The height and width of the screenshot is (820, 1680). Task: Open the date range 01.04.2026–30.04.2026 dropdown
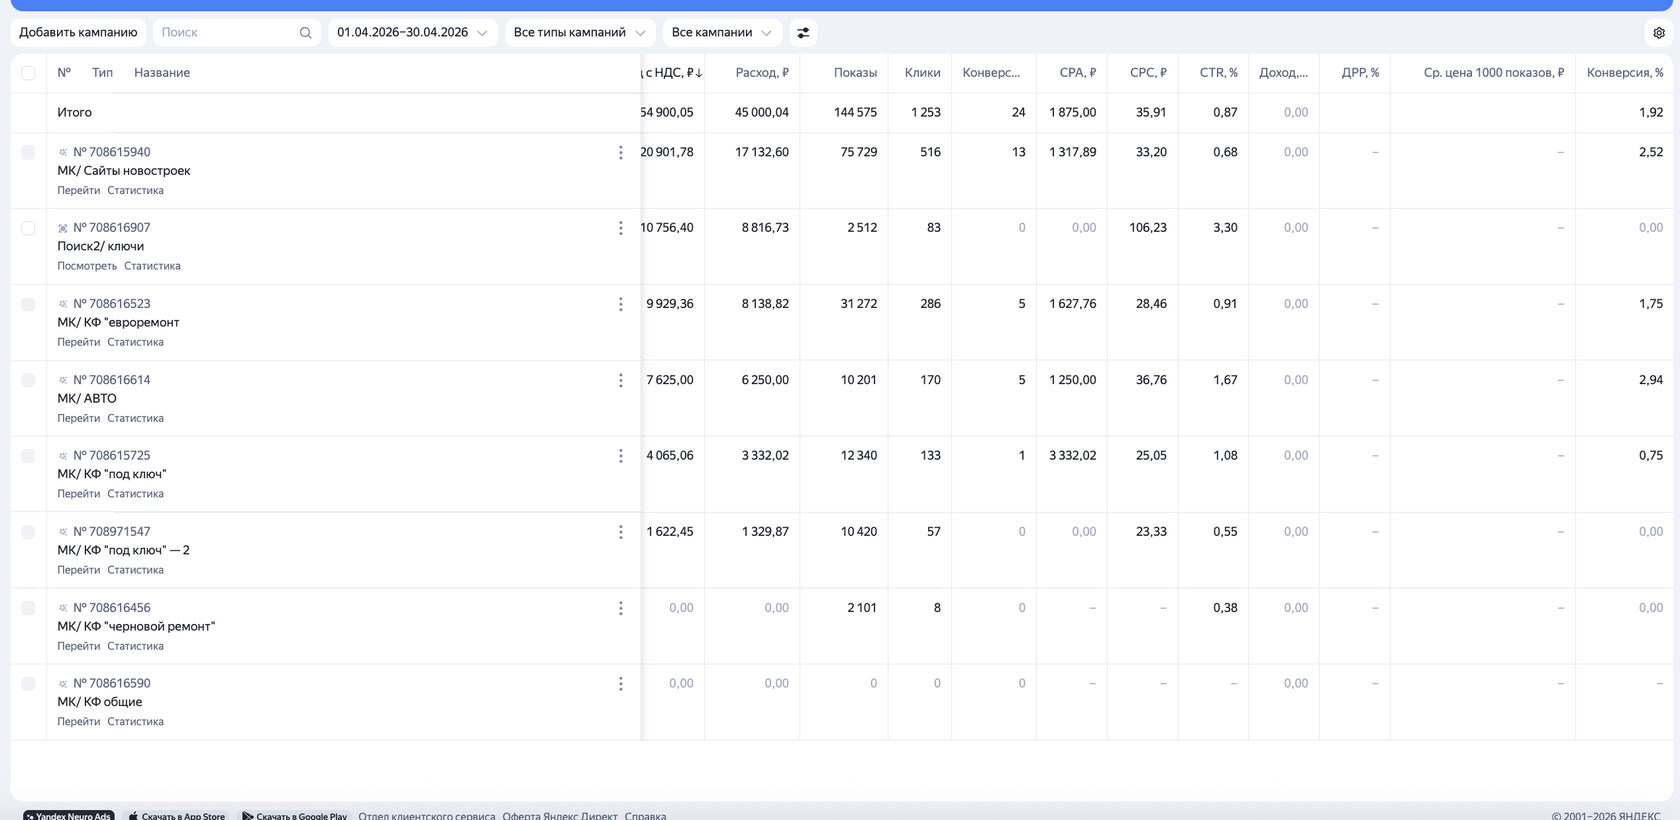pyautogui.click(x=413, y=33)
